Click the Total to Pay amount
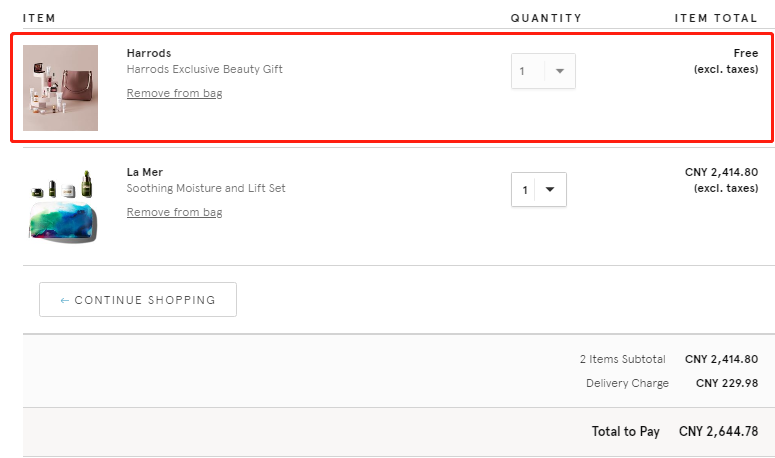The height and width of the screenshot is (458, 775). point(719,431)
